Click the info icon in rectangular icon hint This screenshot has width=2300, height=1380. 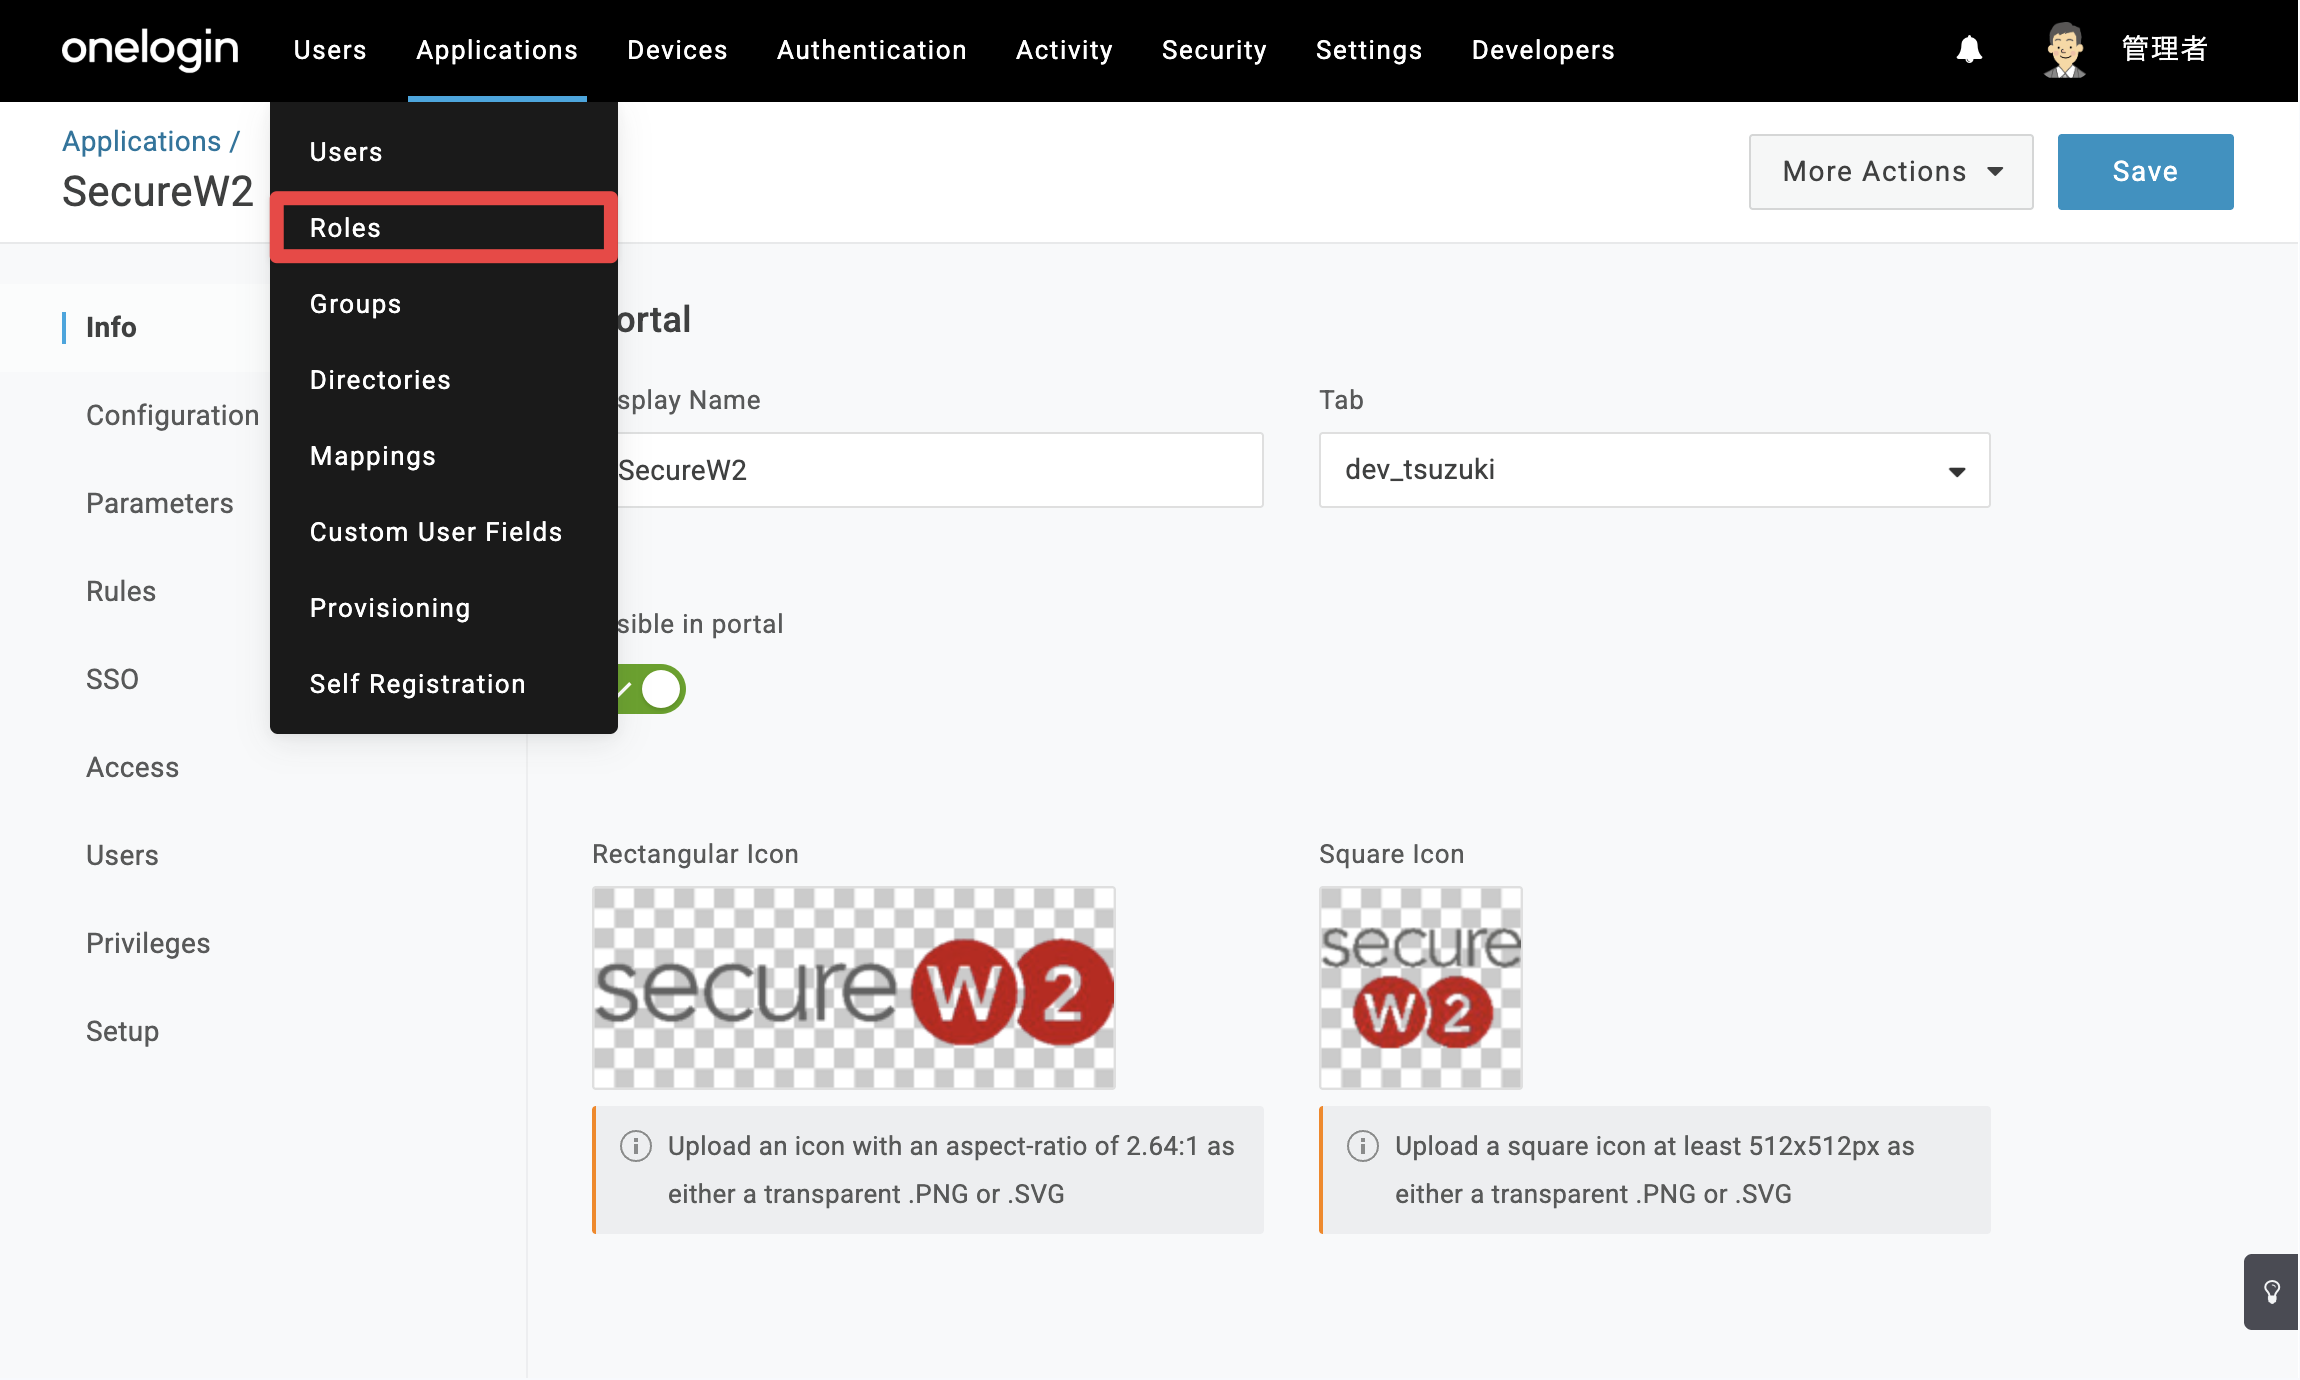coord(636,1146)
